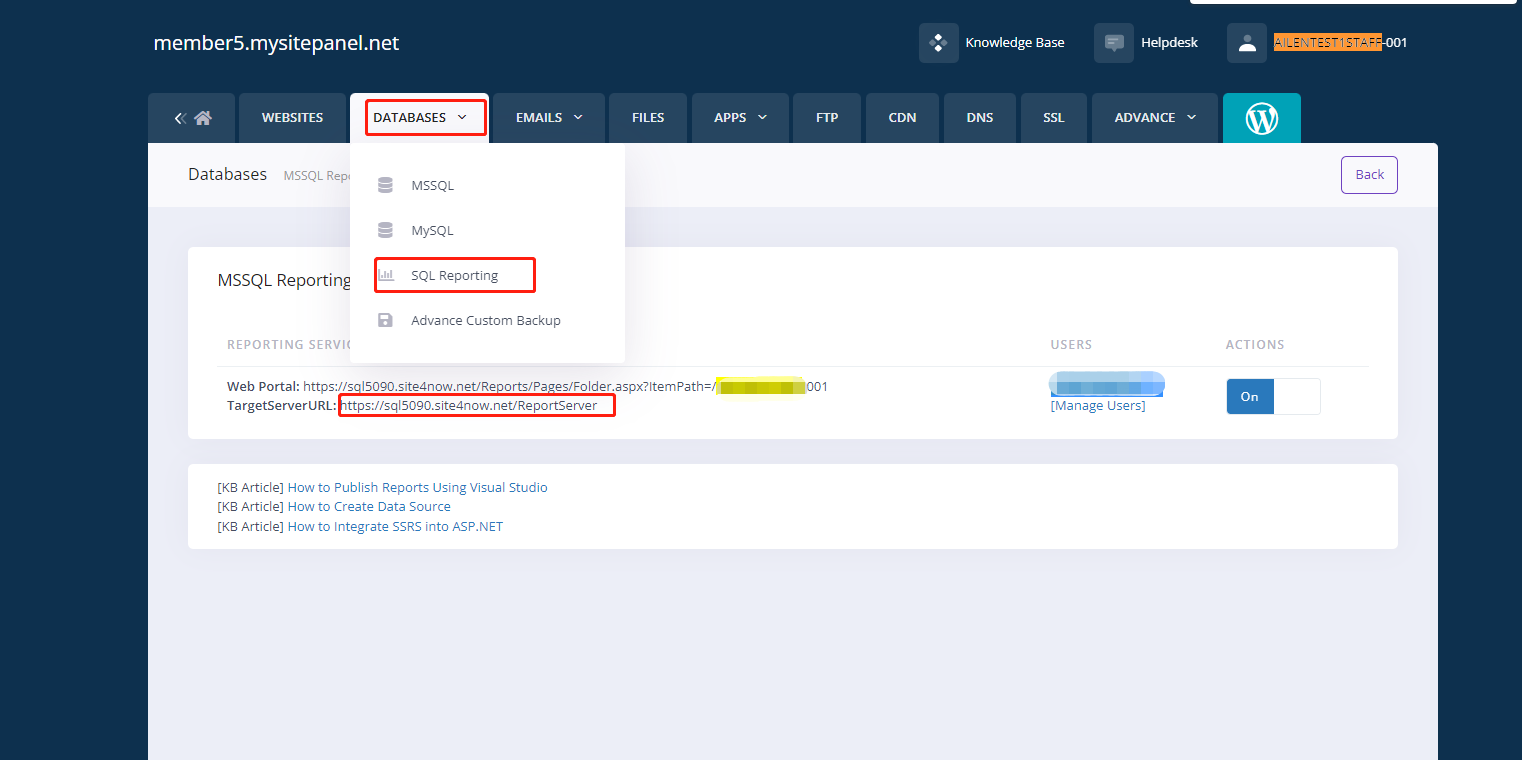Switch to the FTP tab
1522x760 pixels.
point(826,117)
